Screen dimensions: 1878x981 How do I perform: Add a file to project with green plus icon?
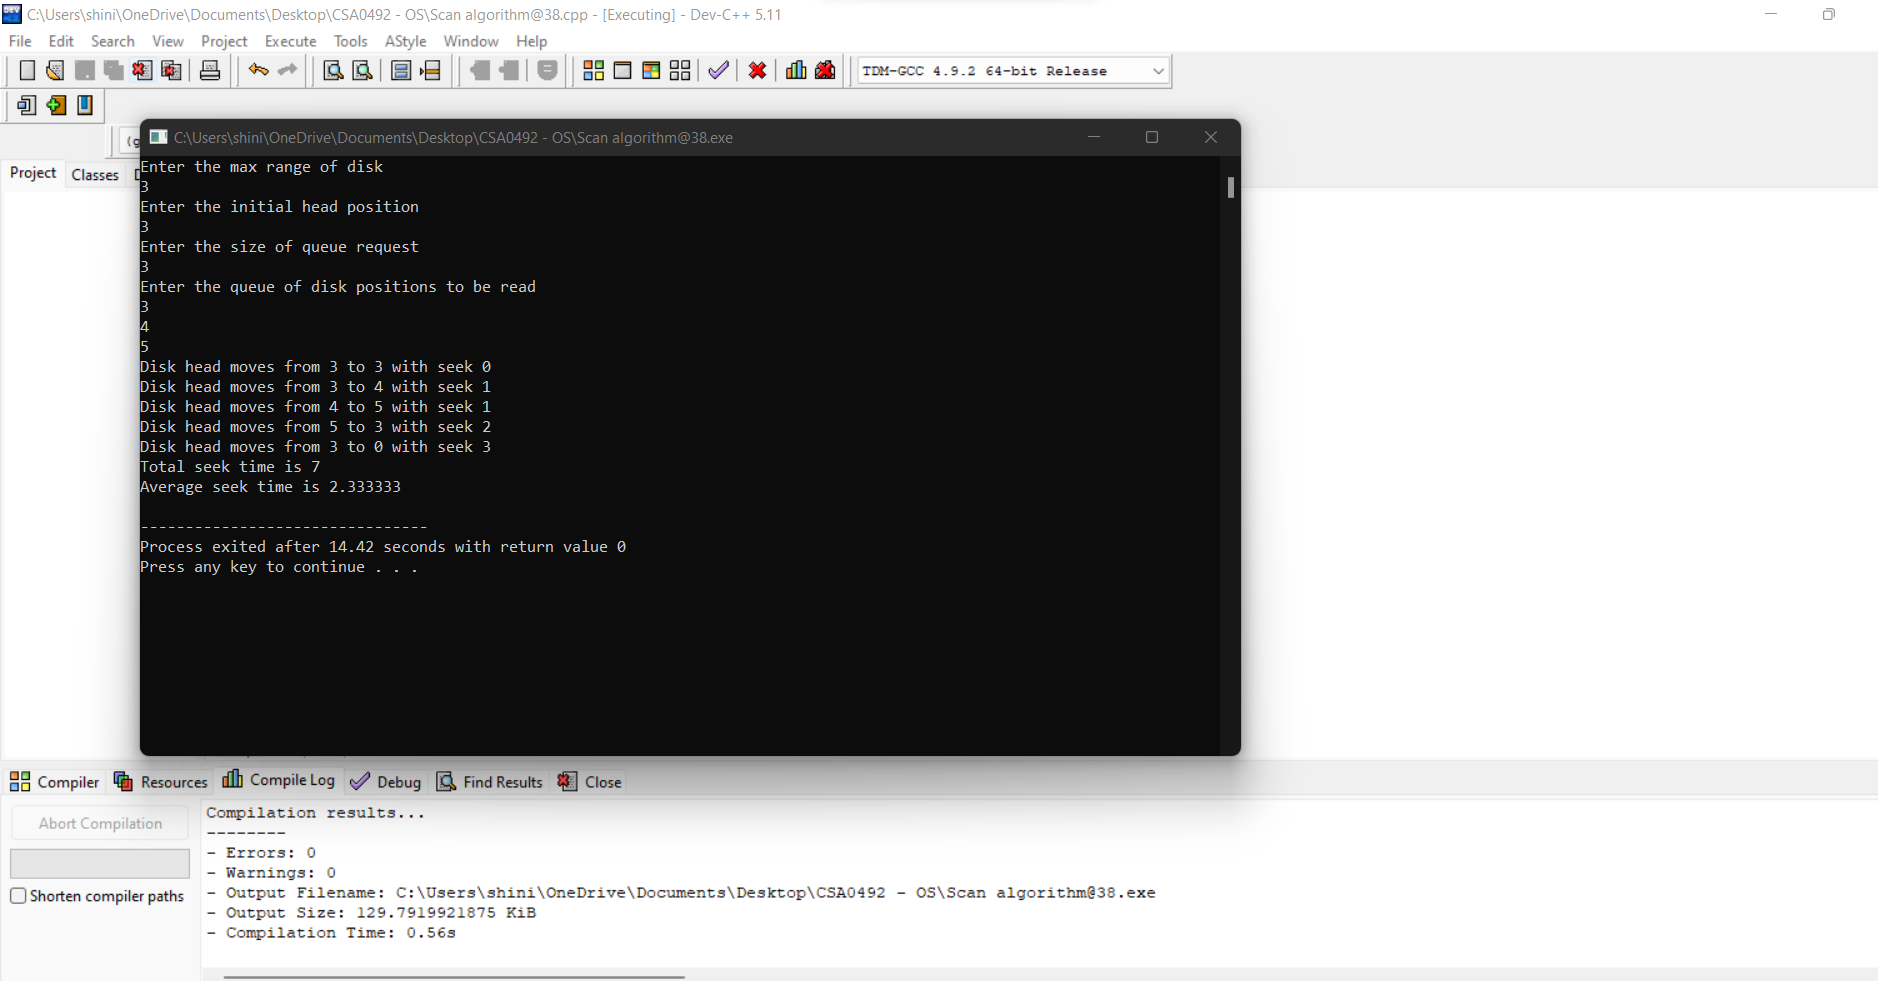point(56,104)
